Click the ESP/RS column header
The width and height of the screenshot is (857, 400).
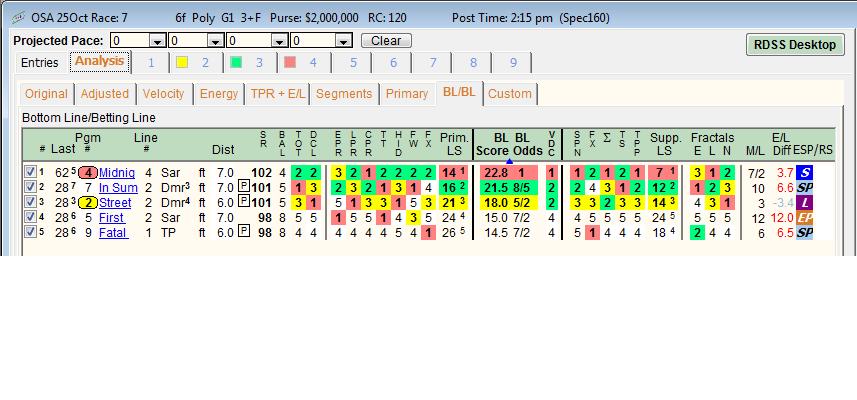pyautogui.click(x=813, y=150)
